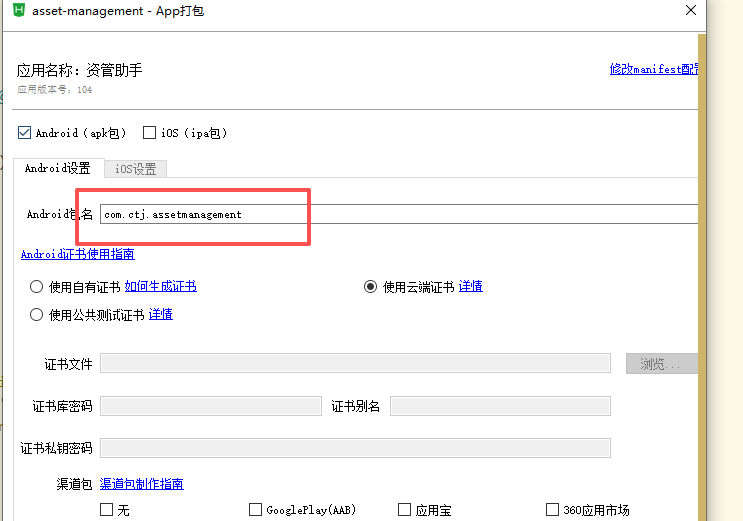Check the 应用宝 channel checkbox
Viewport: 743px width, 521px height.
(x=404, y=510)
